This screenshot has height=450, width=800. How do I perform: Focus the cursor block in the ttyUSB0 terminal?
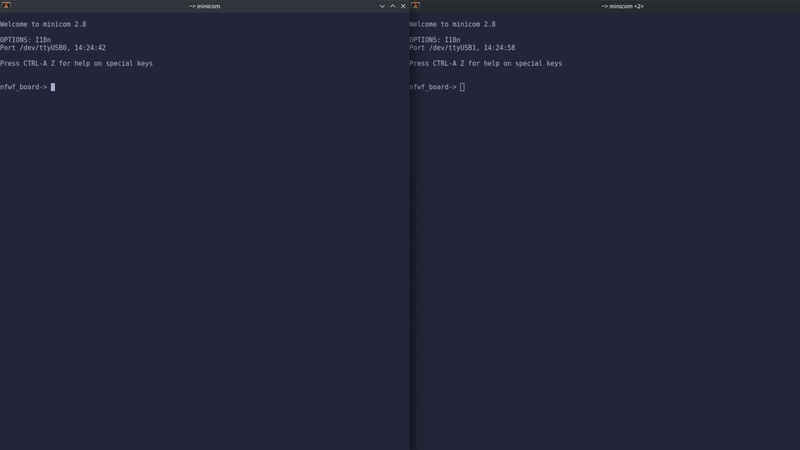point(53,87)
